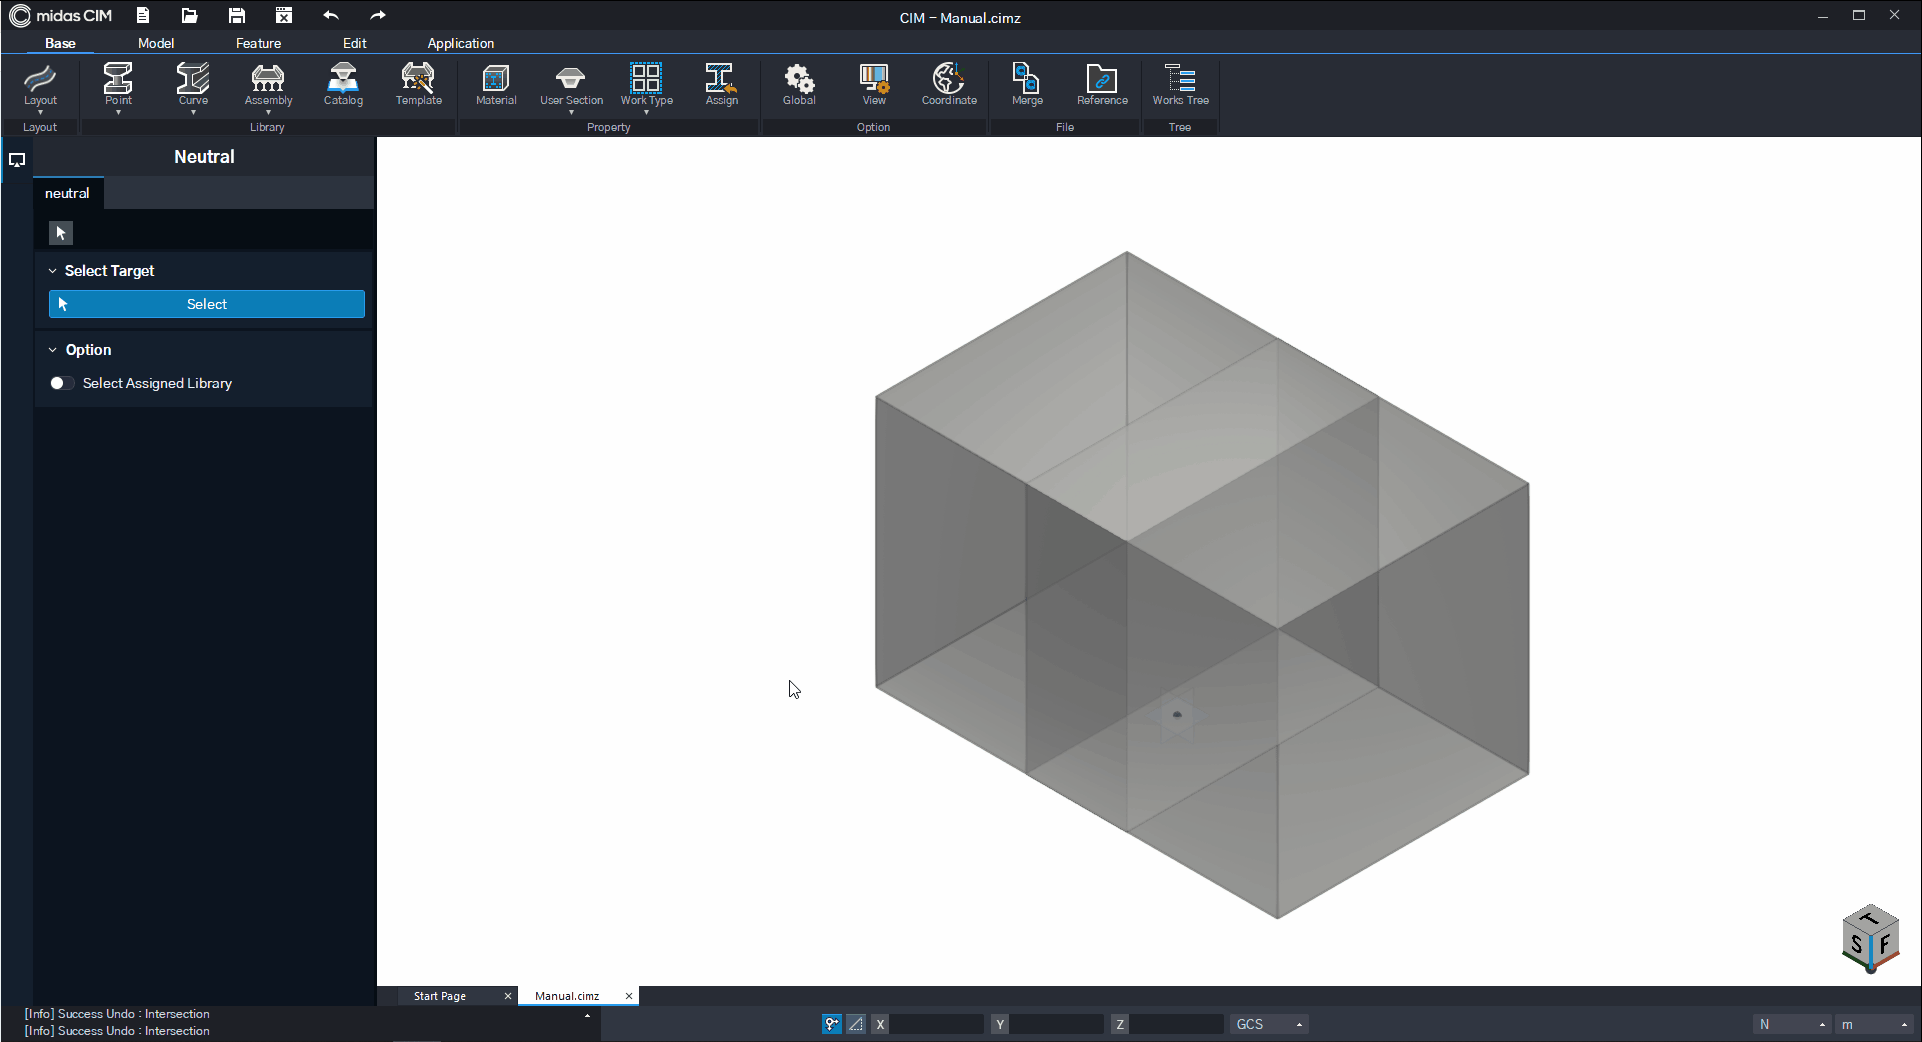Switch to the Model ribbon tab

coord(156,43)
